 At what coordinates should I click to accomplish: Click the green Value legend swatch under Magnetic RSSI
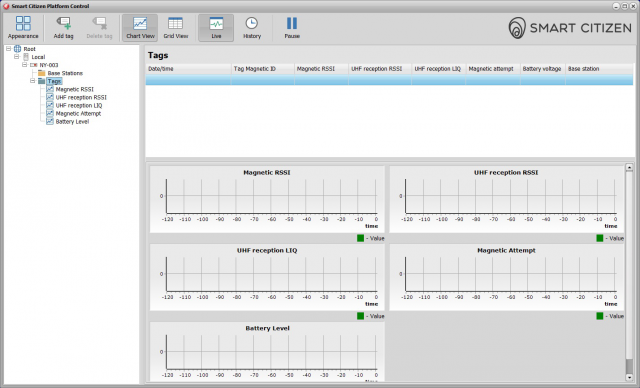[360, 238]
